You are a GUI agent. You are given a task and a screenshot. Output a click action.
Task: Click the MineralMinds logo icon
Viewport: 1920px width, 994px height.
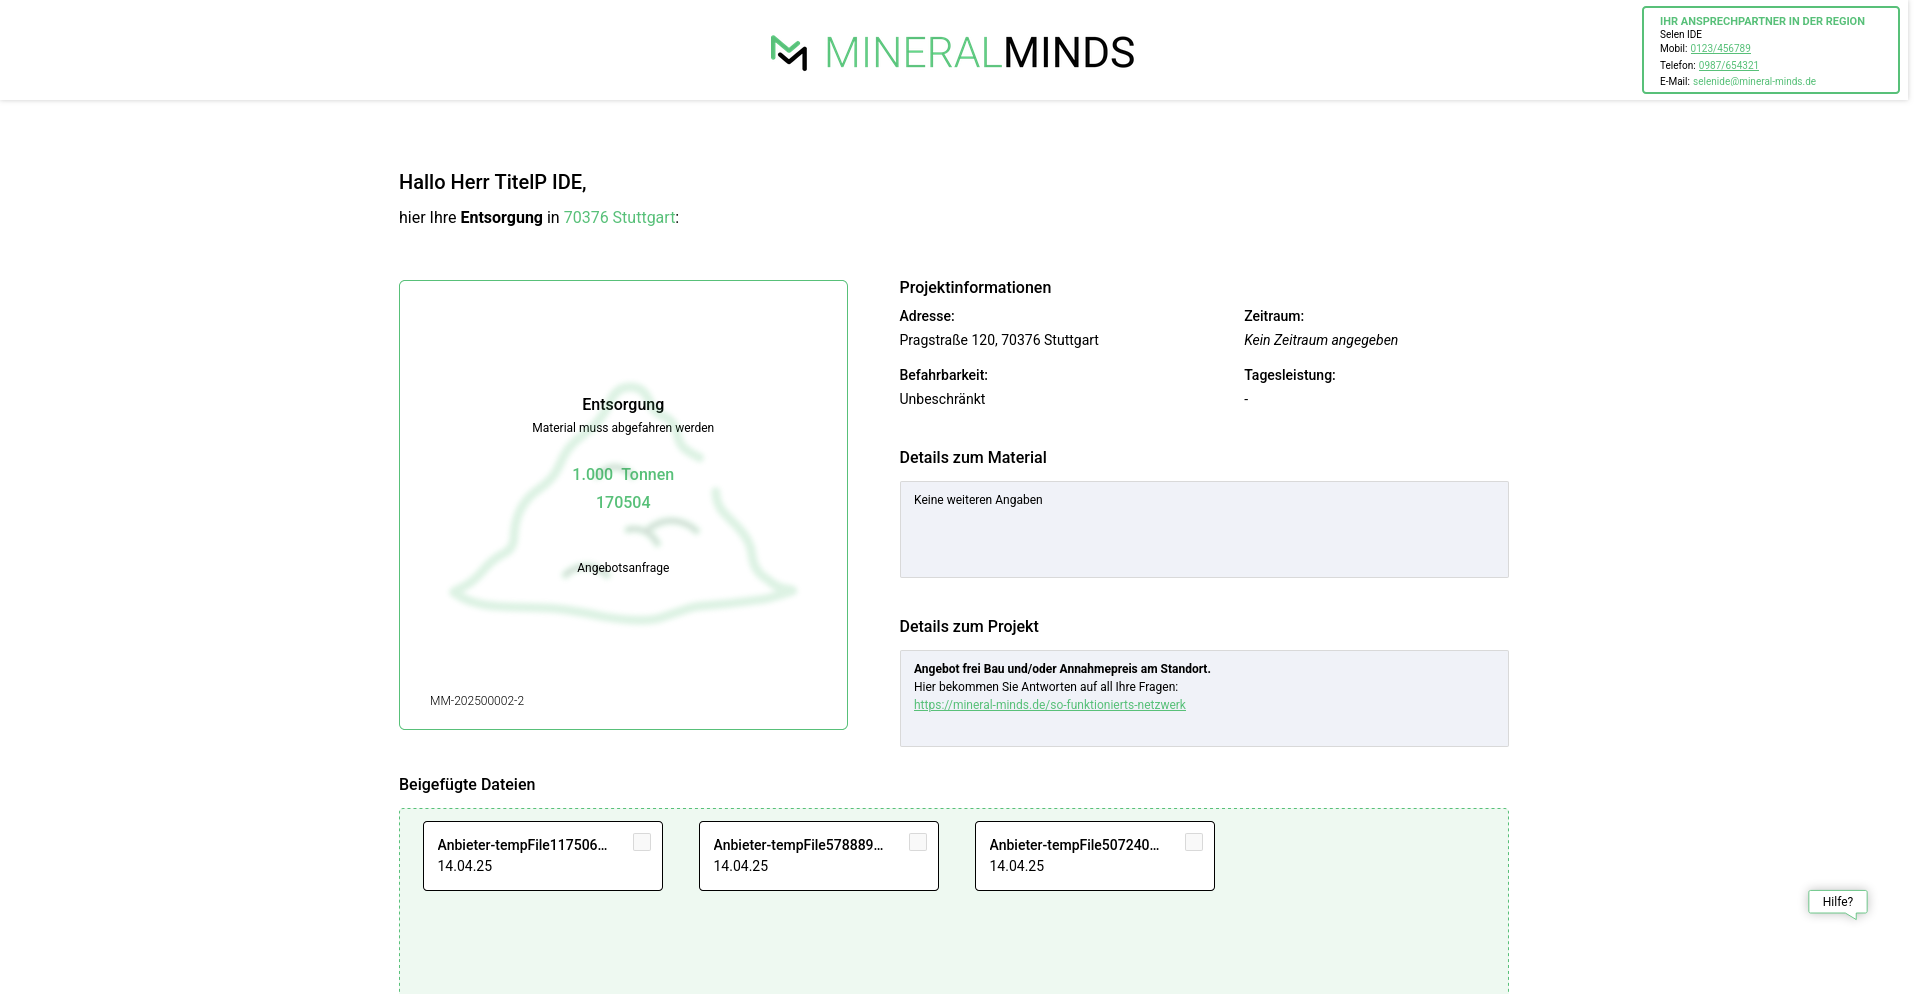coord(789,53)
